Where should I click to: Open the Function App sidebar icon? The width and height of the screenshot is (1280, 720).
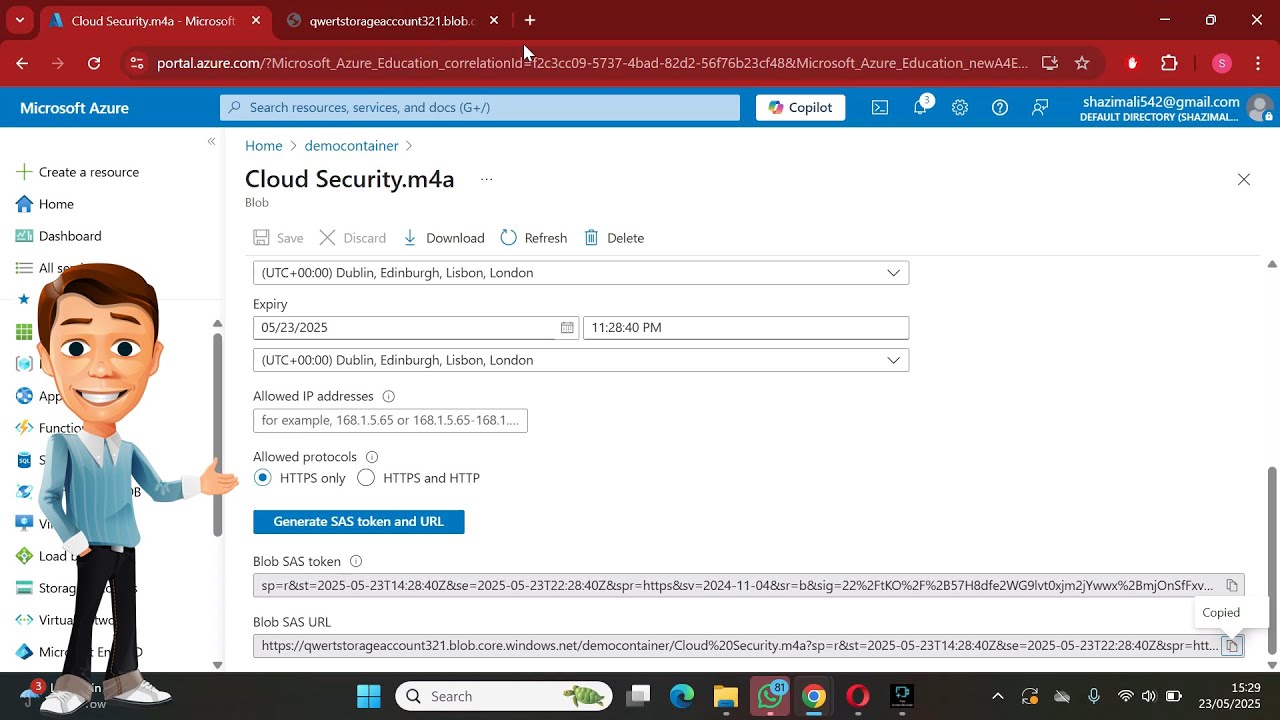point(24,428)
